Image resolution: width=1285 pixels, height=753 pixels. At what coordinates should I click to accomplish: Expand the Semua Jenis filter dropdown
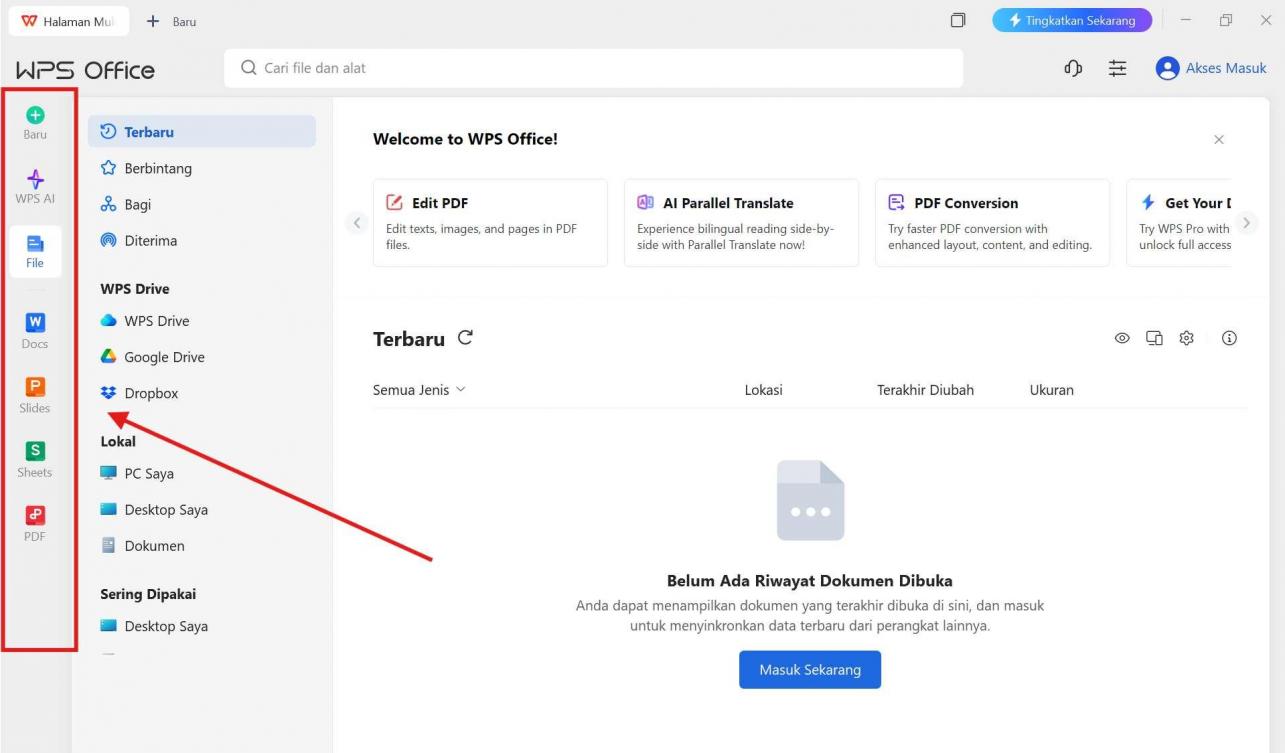coord(419,390)
